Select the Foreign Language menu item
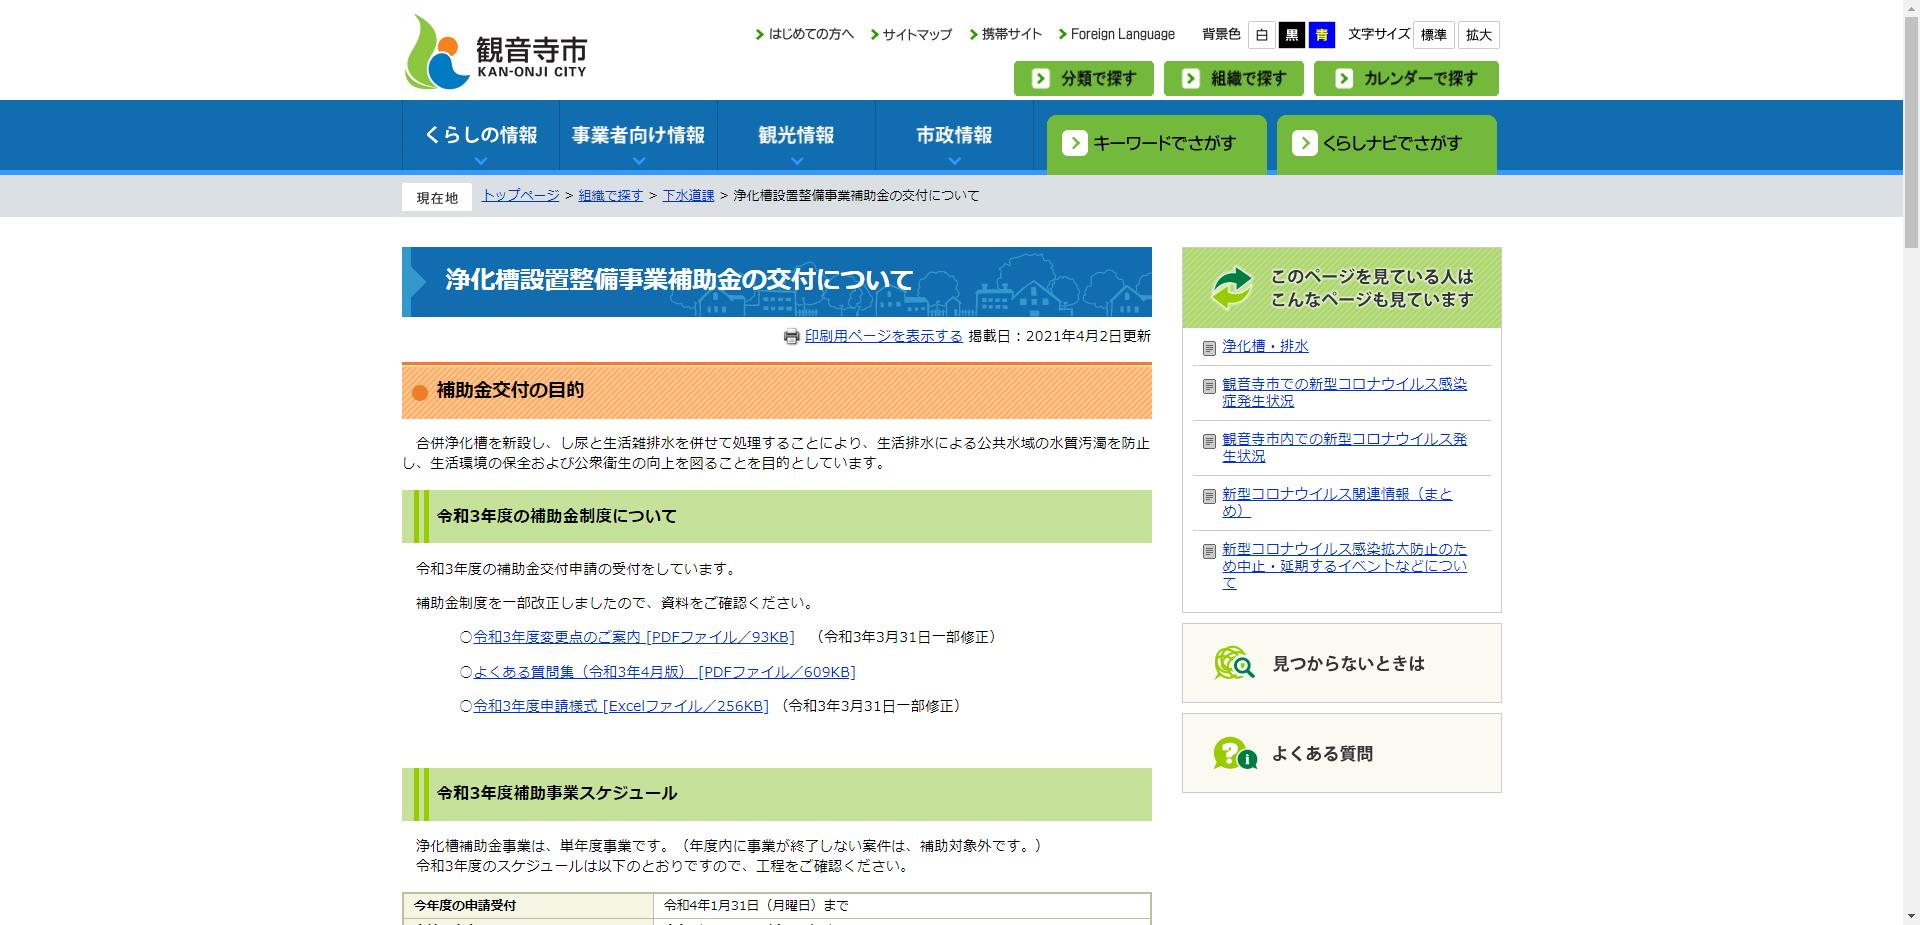1920x925 pixels. [1122, 34]
